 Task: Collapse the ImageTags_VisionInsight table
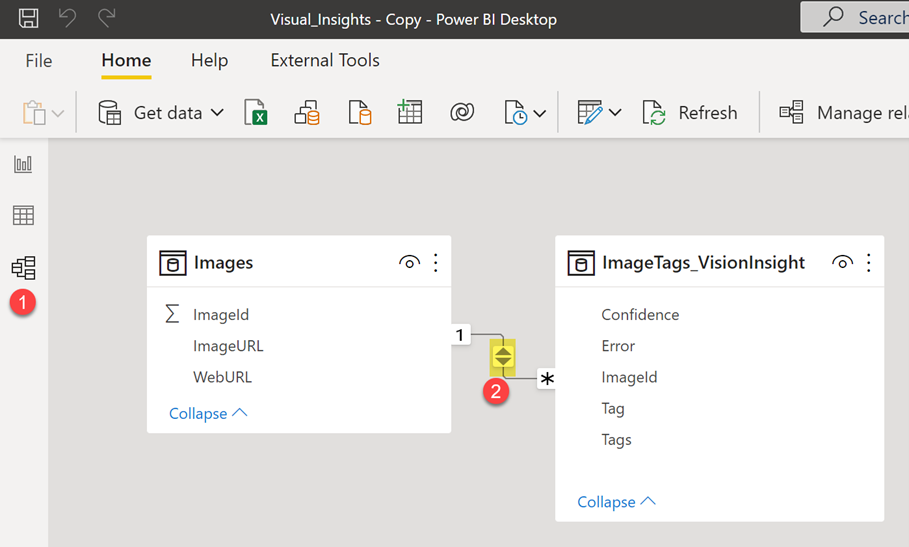point(616,502)
